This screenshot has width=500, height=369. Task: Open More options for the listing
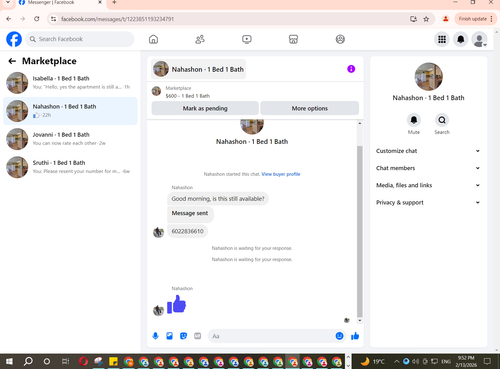tap(310, 108)
